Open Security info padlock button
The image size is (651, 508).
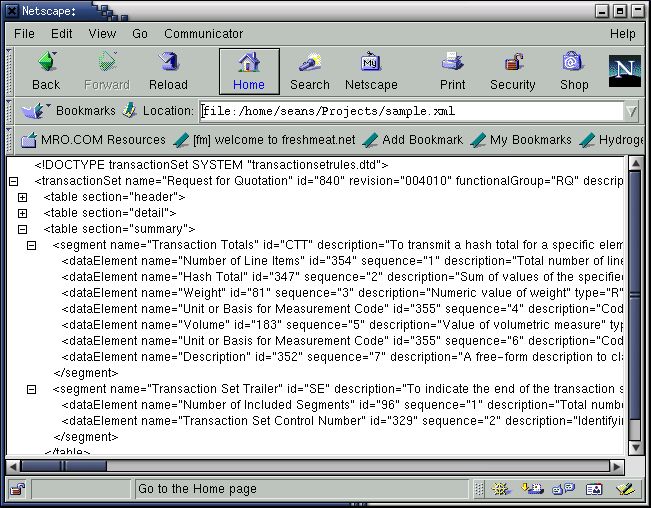[x=513, y=71]
